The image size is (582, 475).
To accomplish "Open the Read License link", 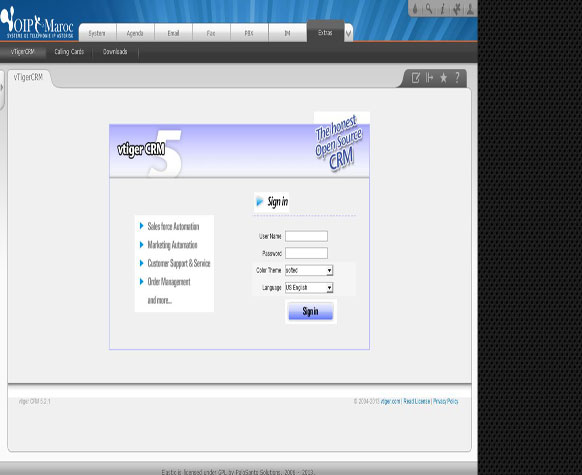I will pyautogui.click(x=416, y=401).
